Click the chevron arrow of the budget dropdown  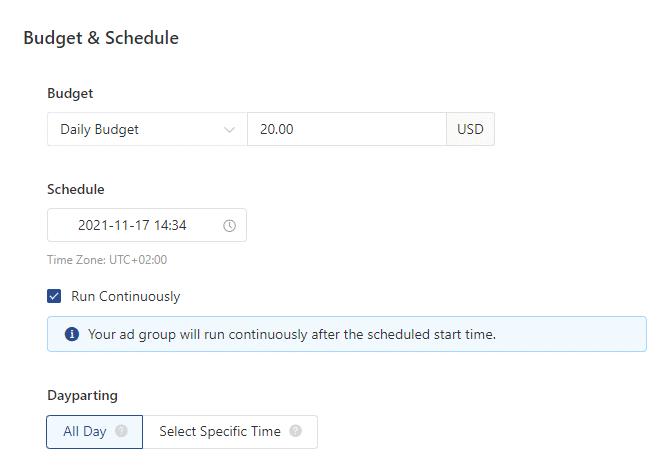(x=229, y=129)
